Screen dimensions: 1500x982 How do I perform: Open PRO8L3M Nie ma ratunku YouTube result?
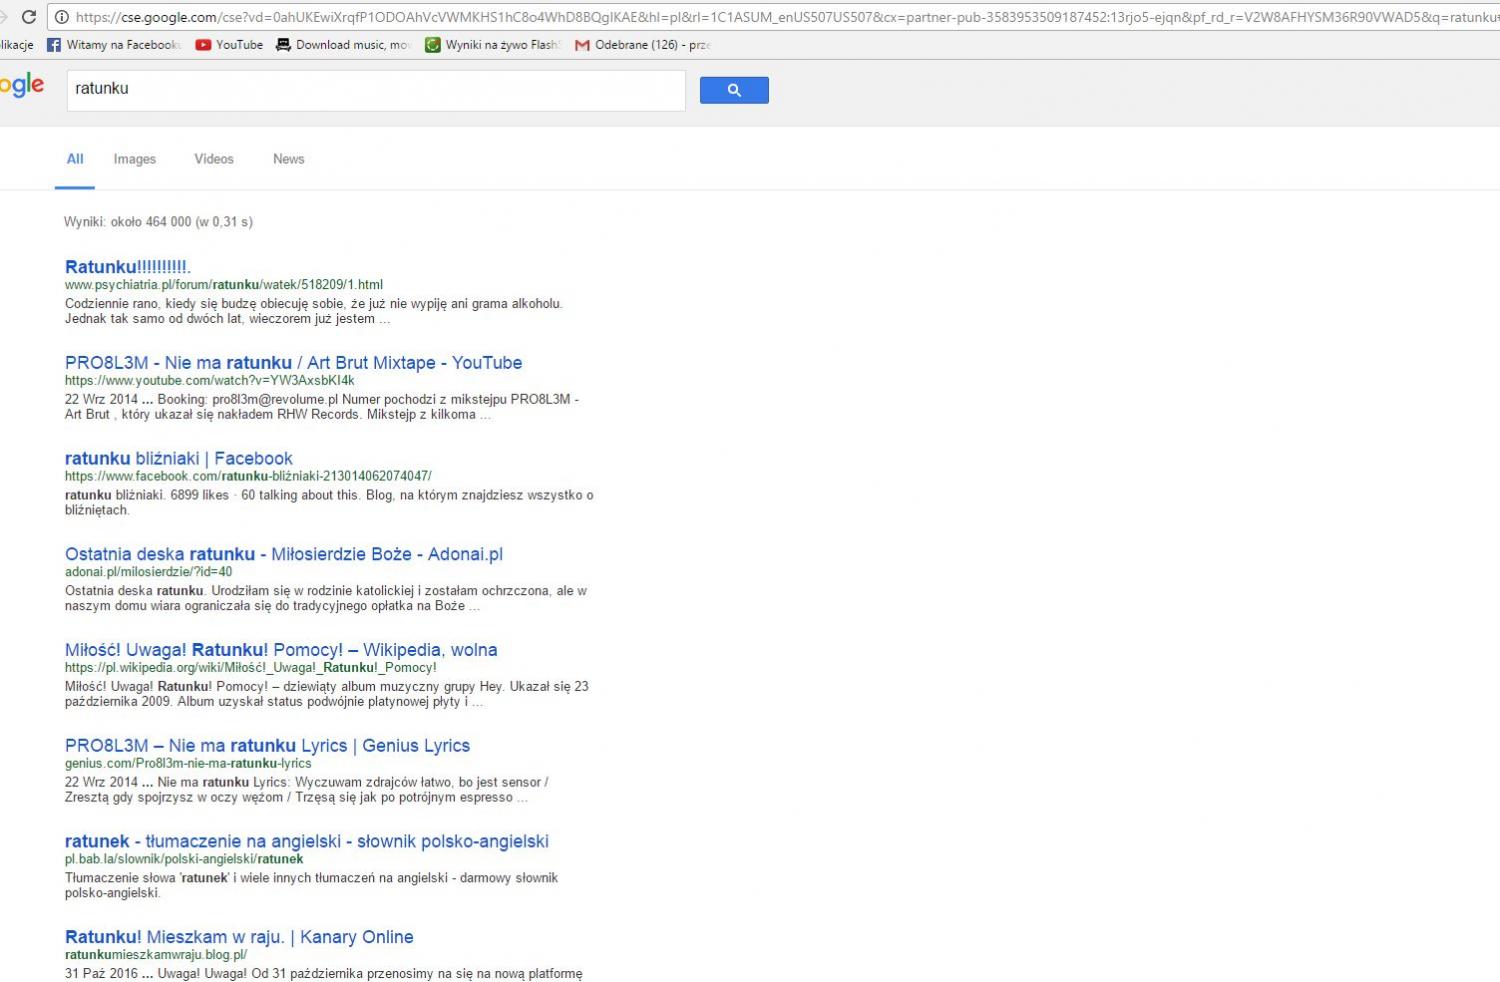[x=293, y=363]
